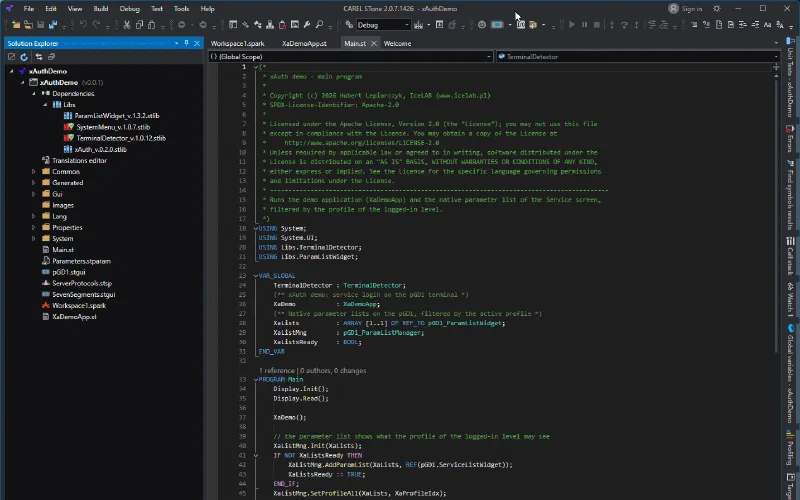Click the New Project toolbar icon

coord(16,24)
